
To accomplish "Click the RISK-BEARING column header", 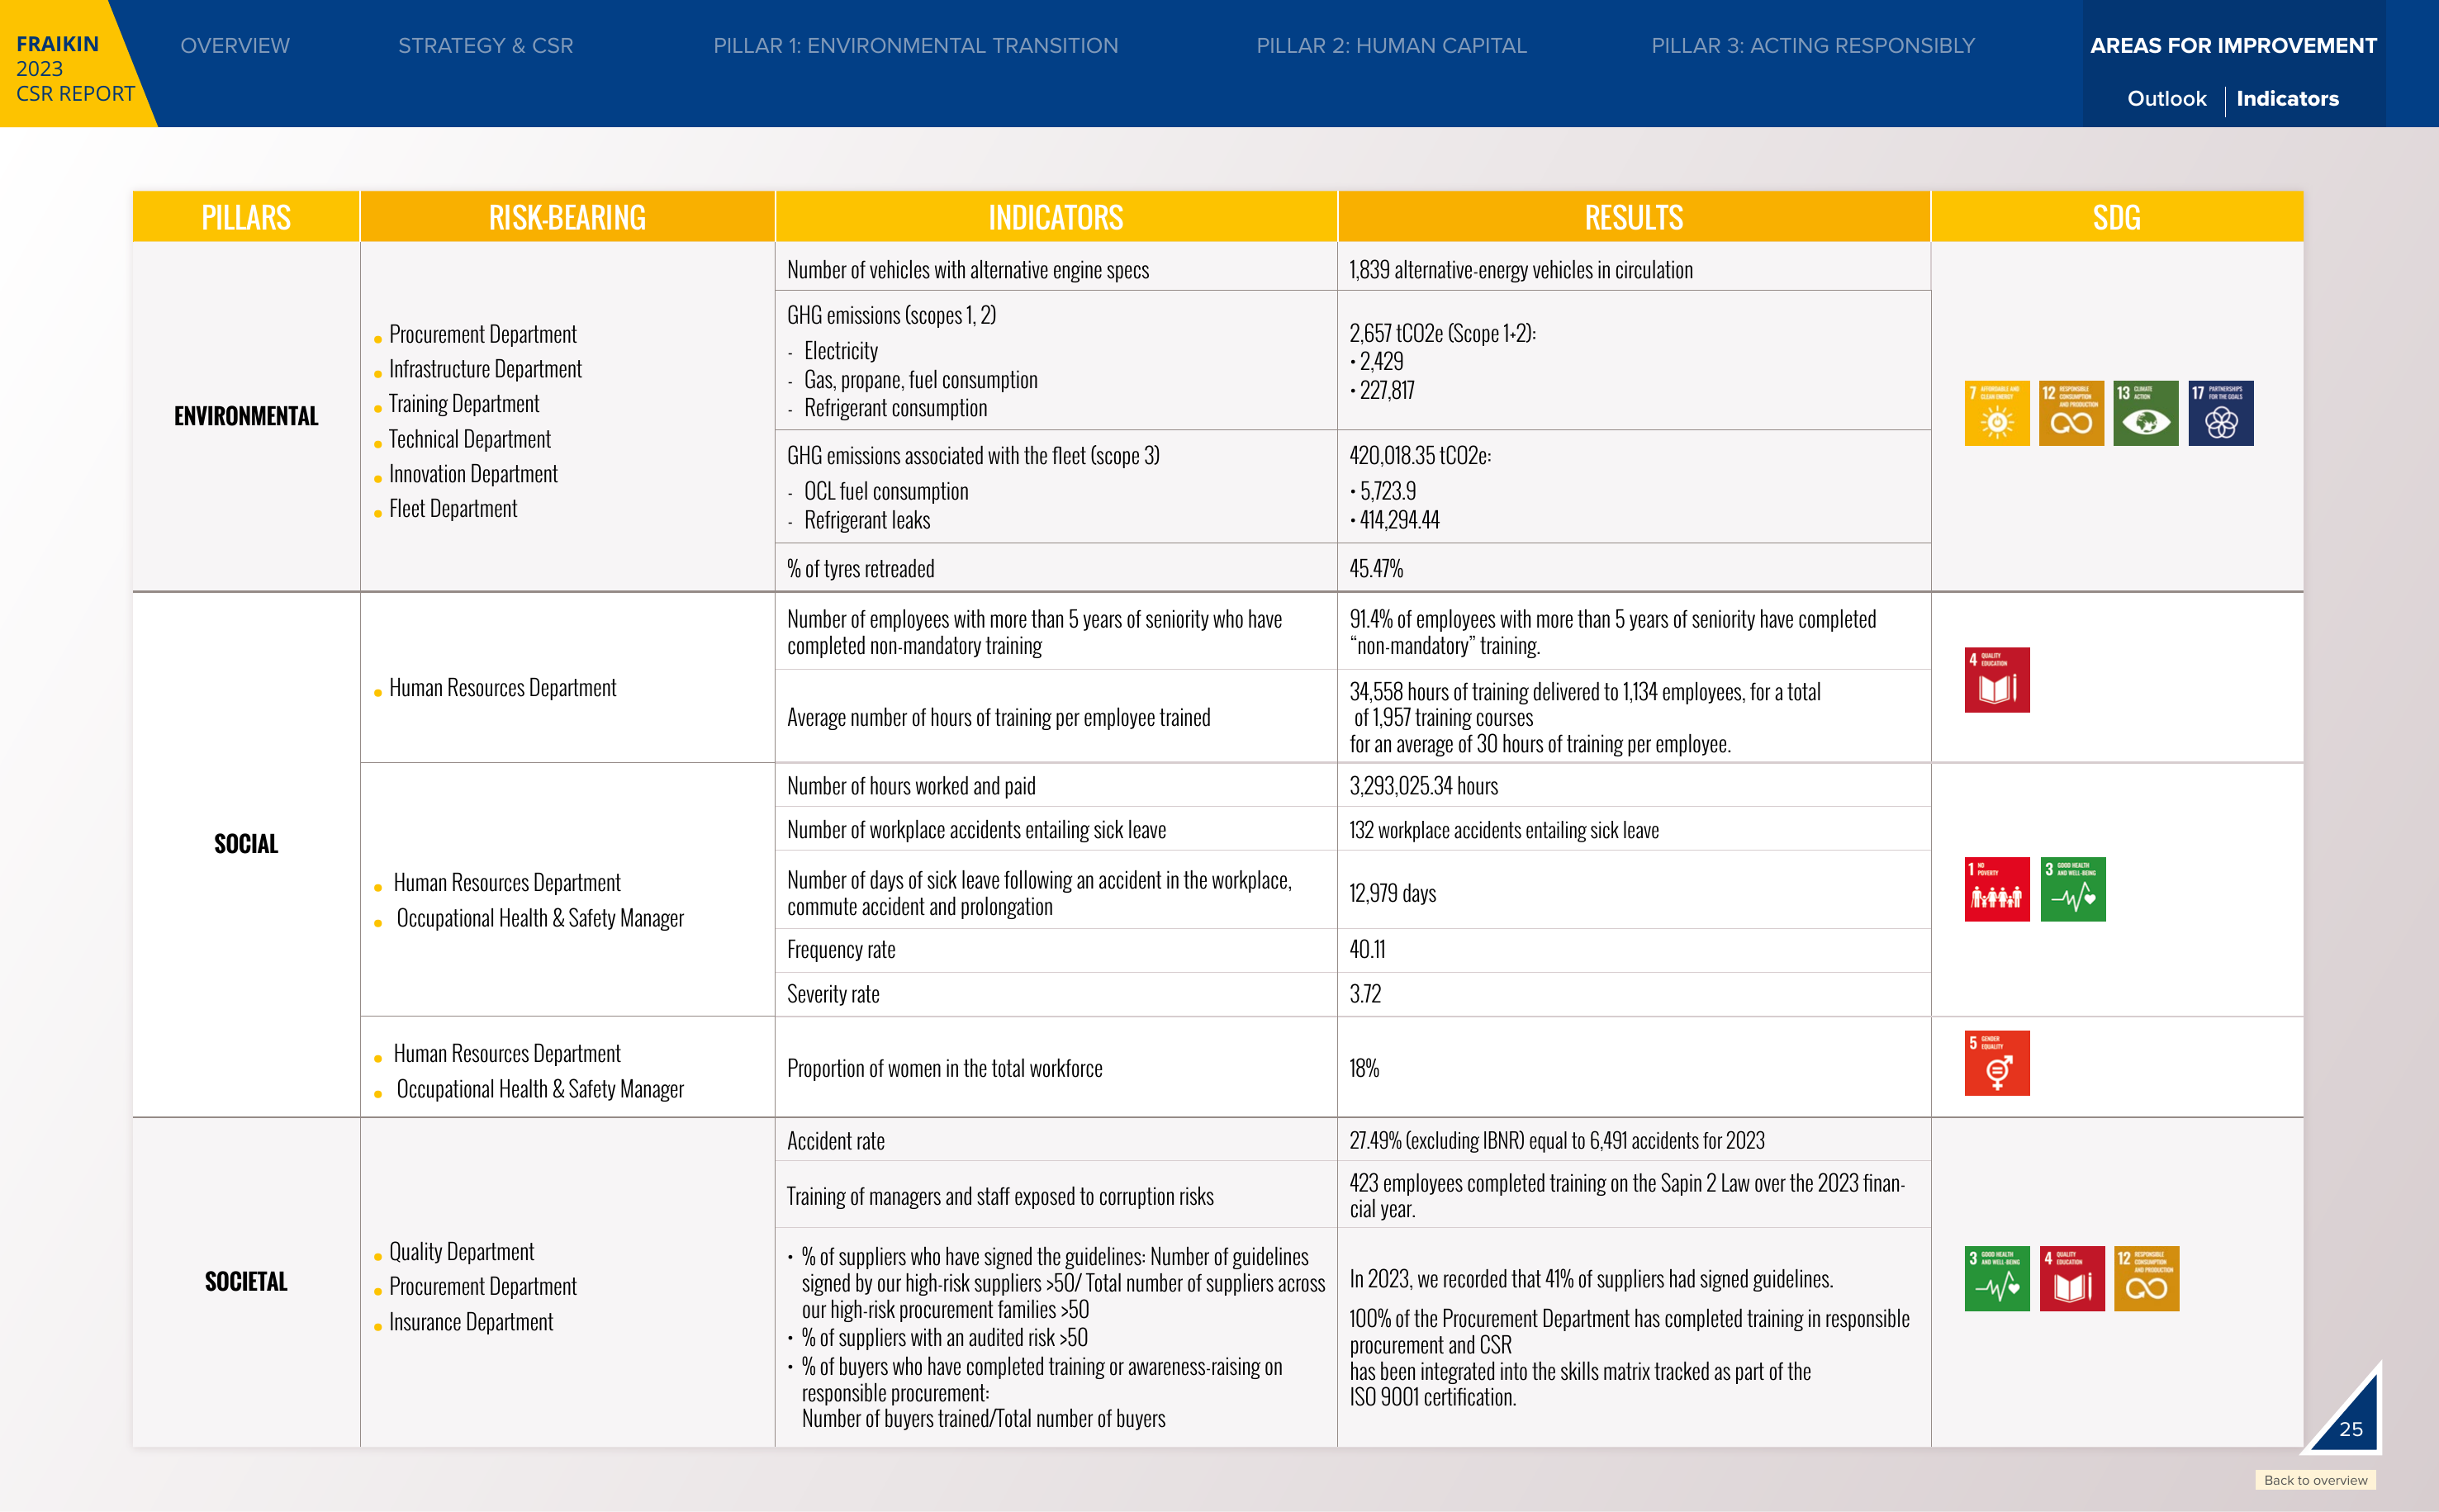I will point(567,217).
